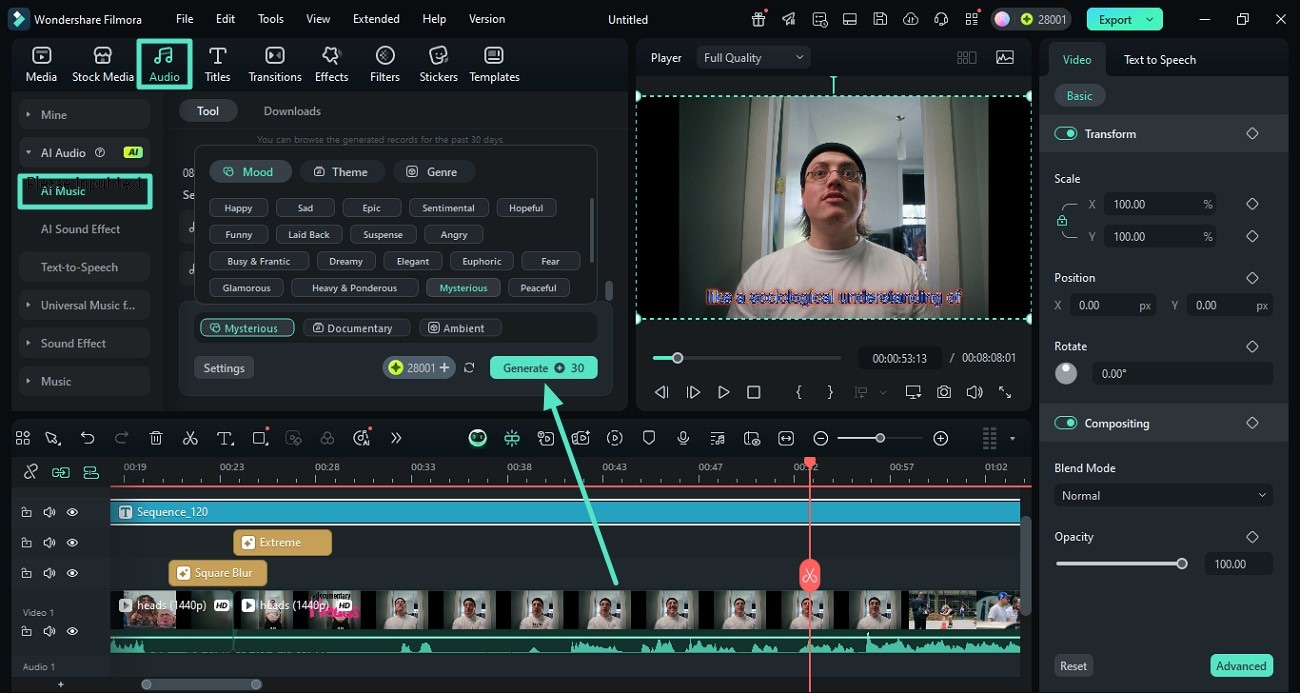Screen dimensions: 1300x693
Task: Open the Effects tab
Action: point(331,64)
